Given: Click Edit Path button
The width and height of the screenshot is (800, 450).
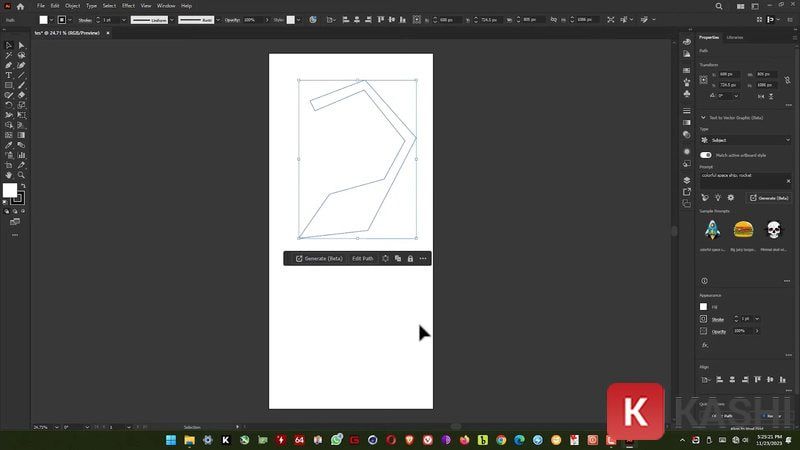Looking at the screenshot, I should [363, 259].
